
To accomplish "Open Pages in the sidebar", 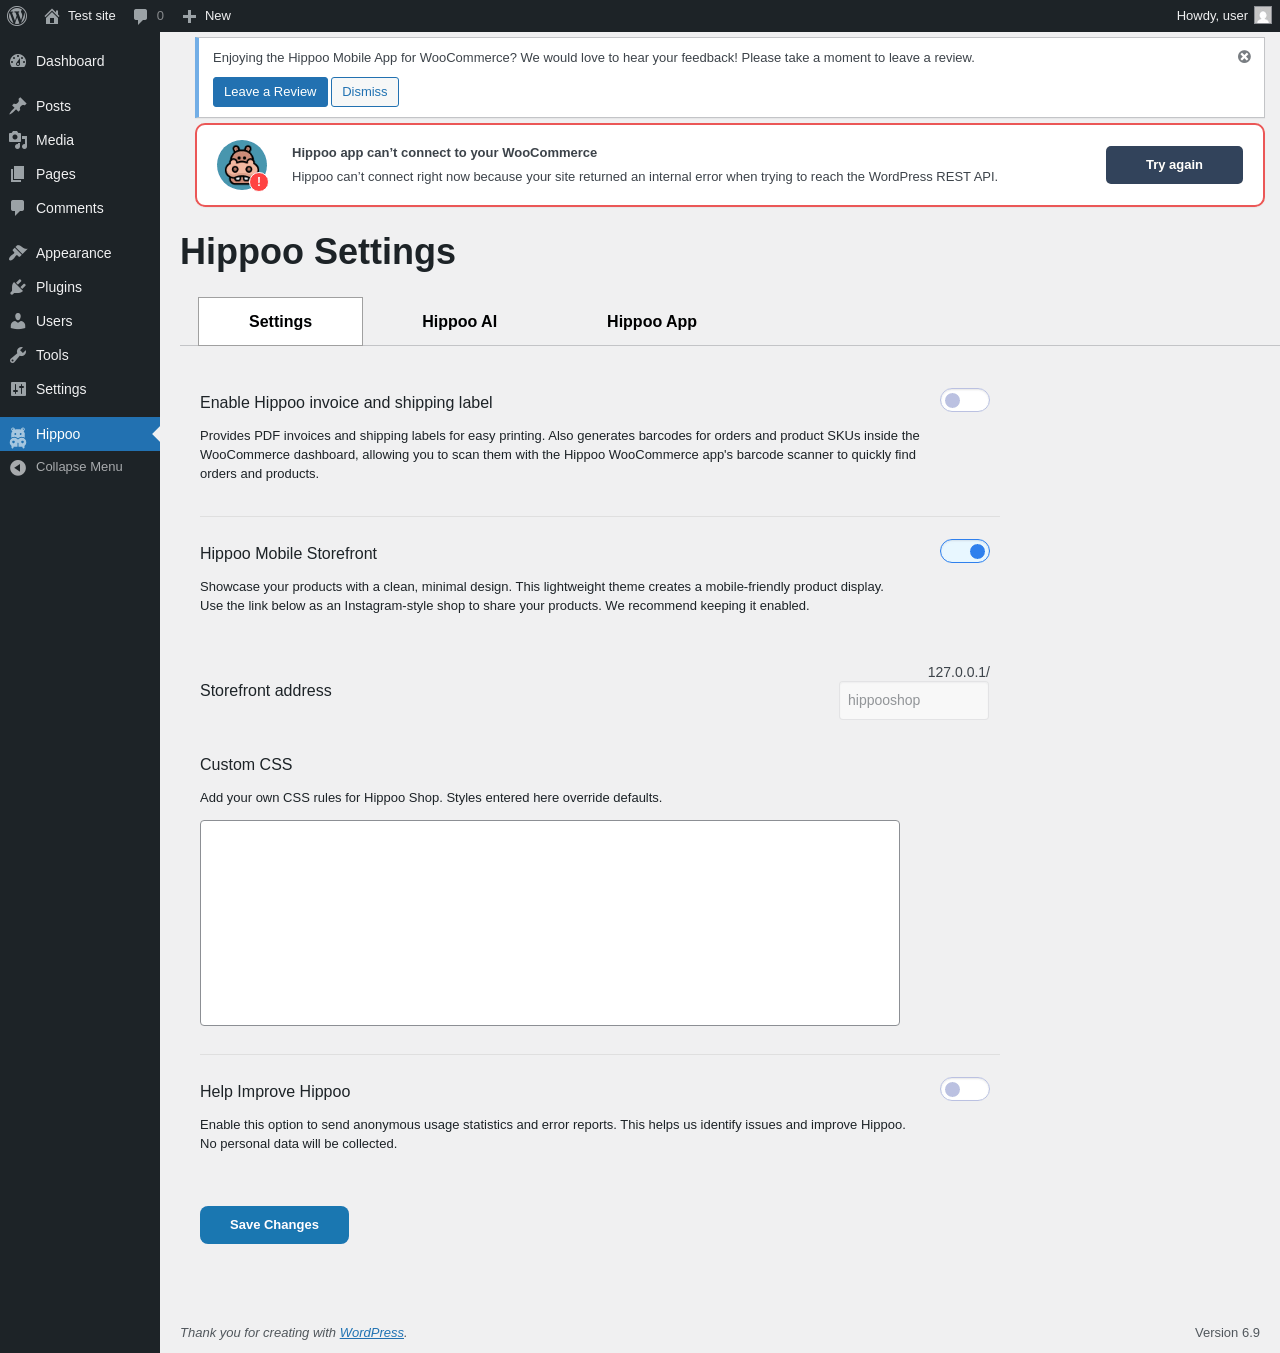I will [80, 174].
